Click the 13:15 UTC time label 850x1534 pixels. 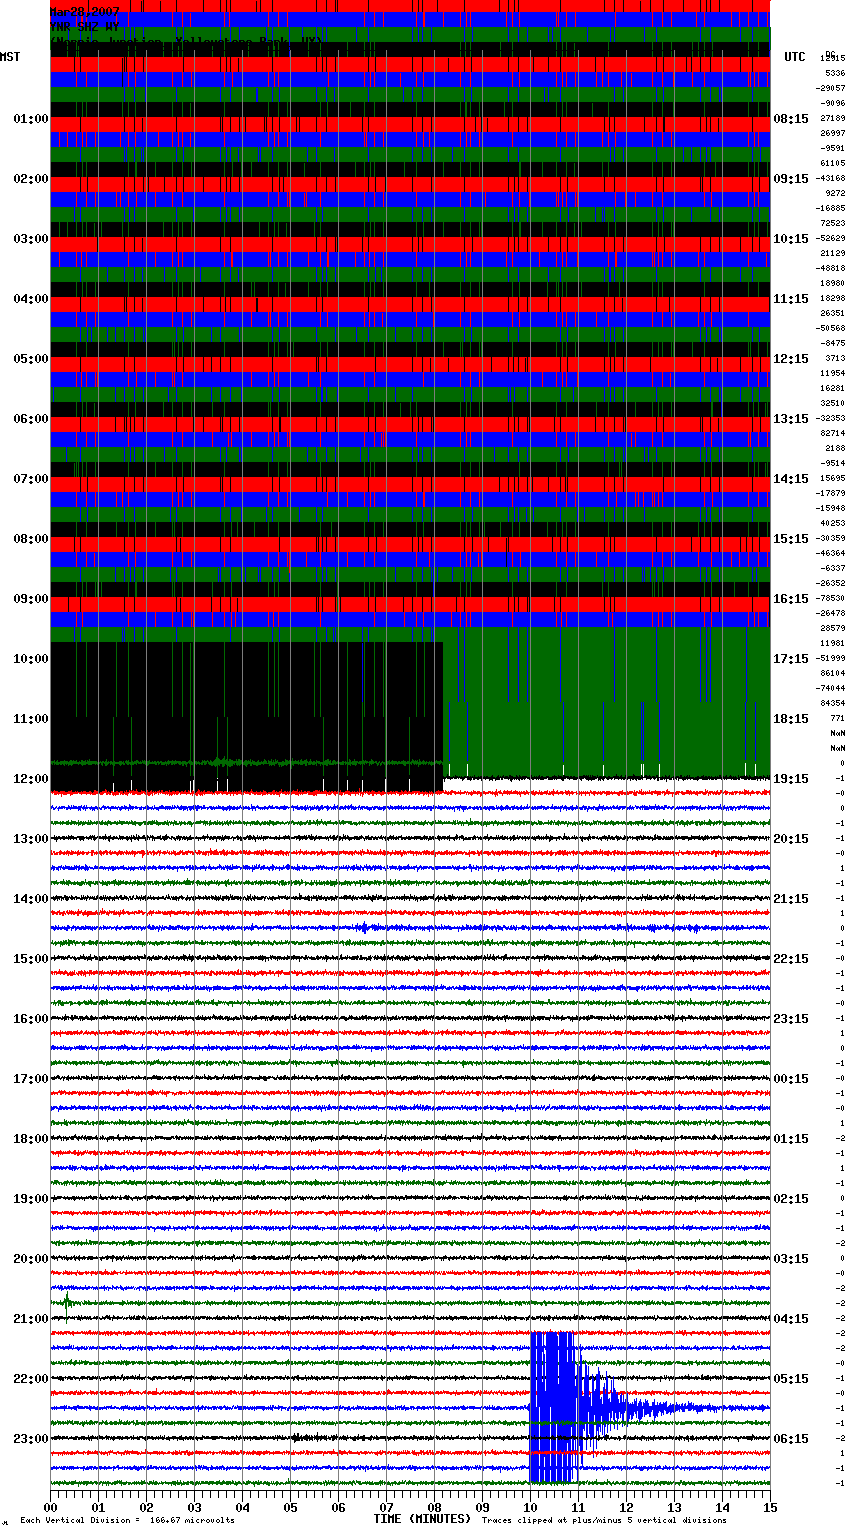pos(791,419)
